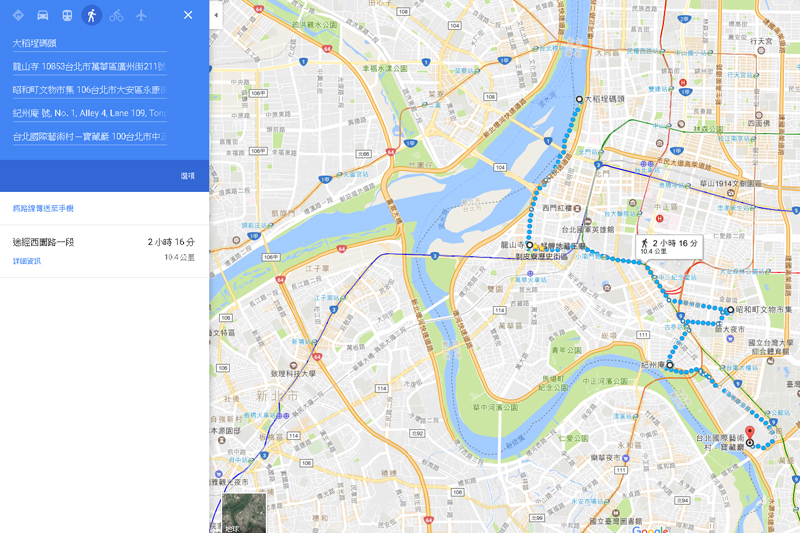
Task: Choose the walking travel mode icon
Action: 92,15
